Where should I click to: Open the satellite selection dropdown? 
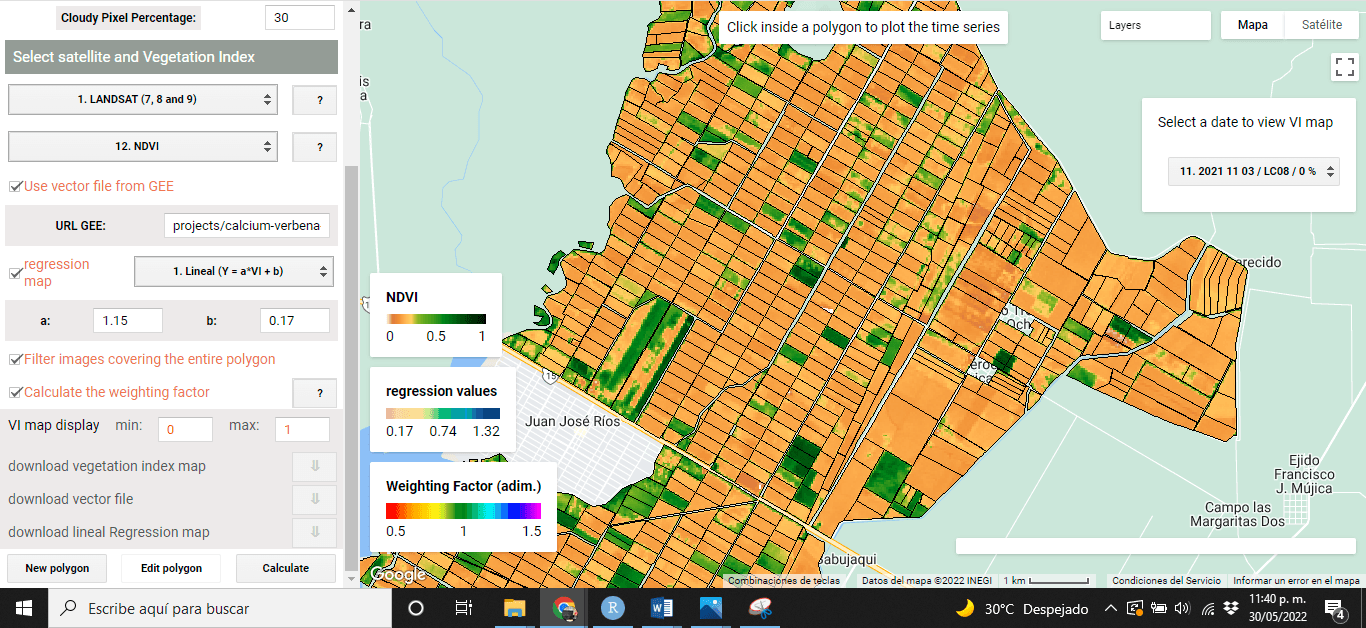[142, 100]
